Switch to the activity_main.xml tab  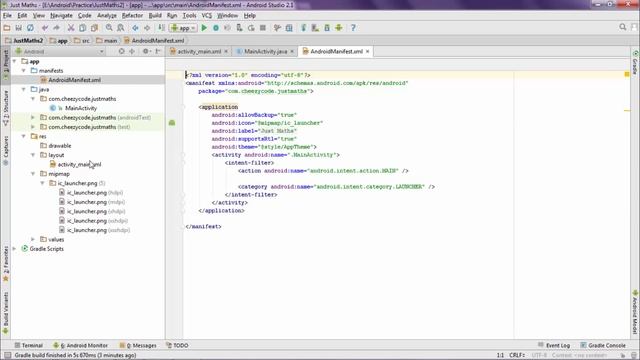pos(199,51)
